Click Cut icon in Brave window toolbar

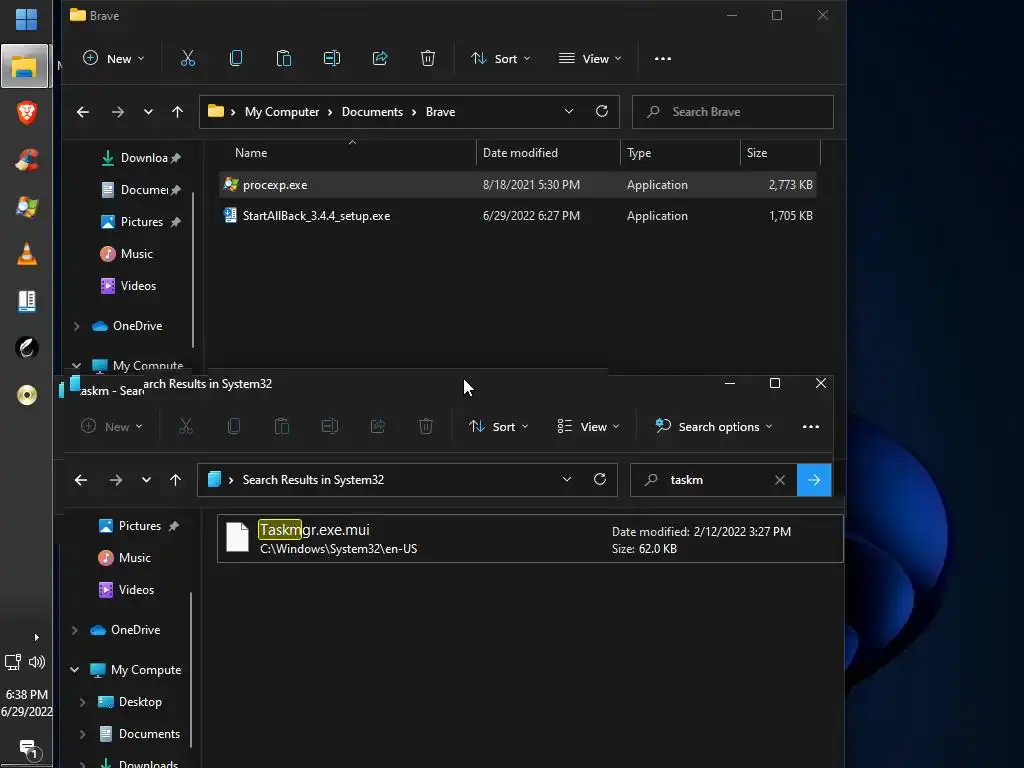click(x=187, y=59)
